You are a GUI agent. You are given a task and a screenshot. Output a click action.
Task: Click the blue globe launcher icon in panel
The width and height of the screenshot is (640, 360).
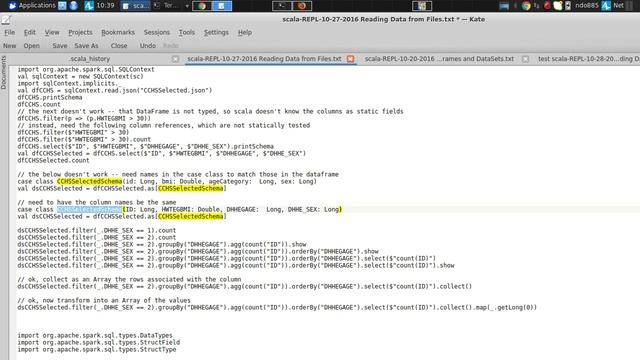(74, 6)
